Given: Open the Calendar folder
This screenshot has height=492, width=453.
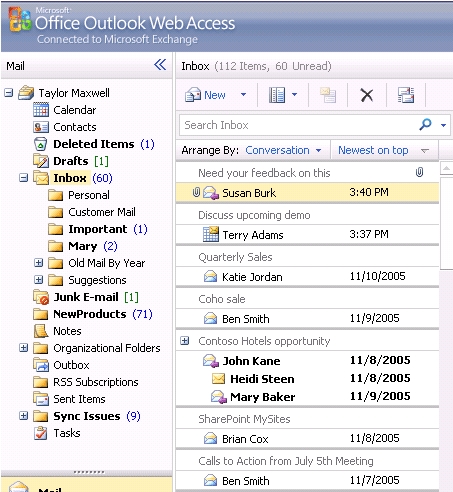Looking at the screenshot, I should coord(75,110).
